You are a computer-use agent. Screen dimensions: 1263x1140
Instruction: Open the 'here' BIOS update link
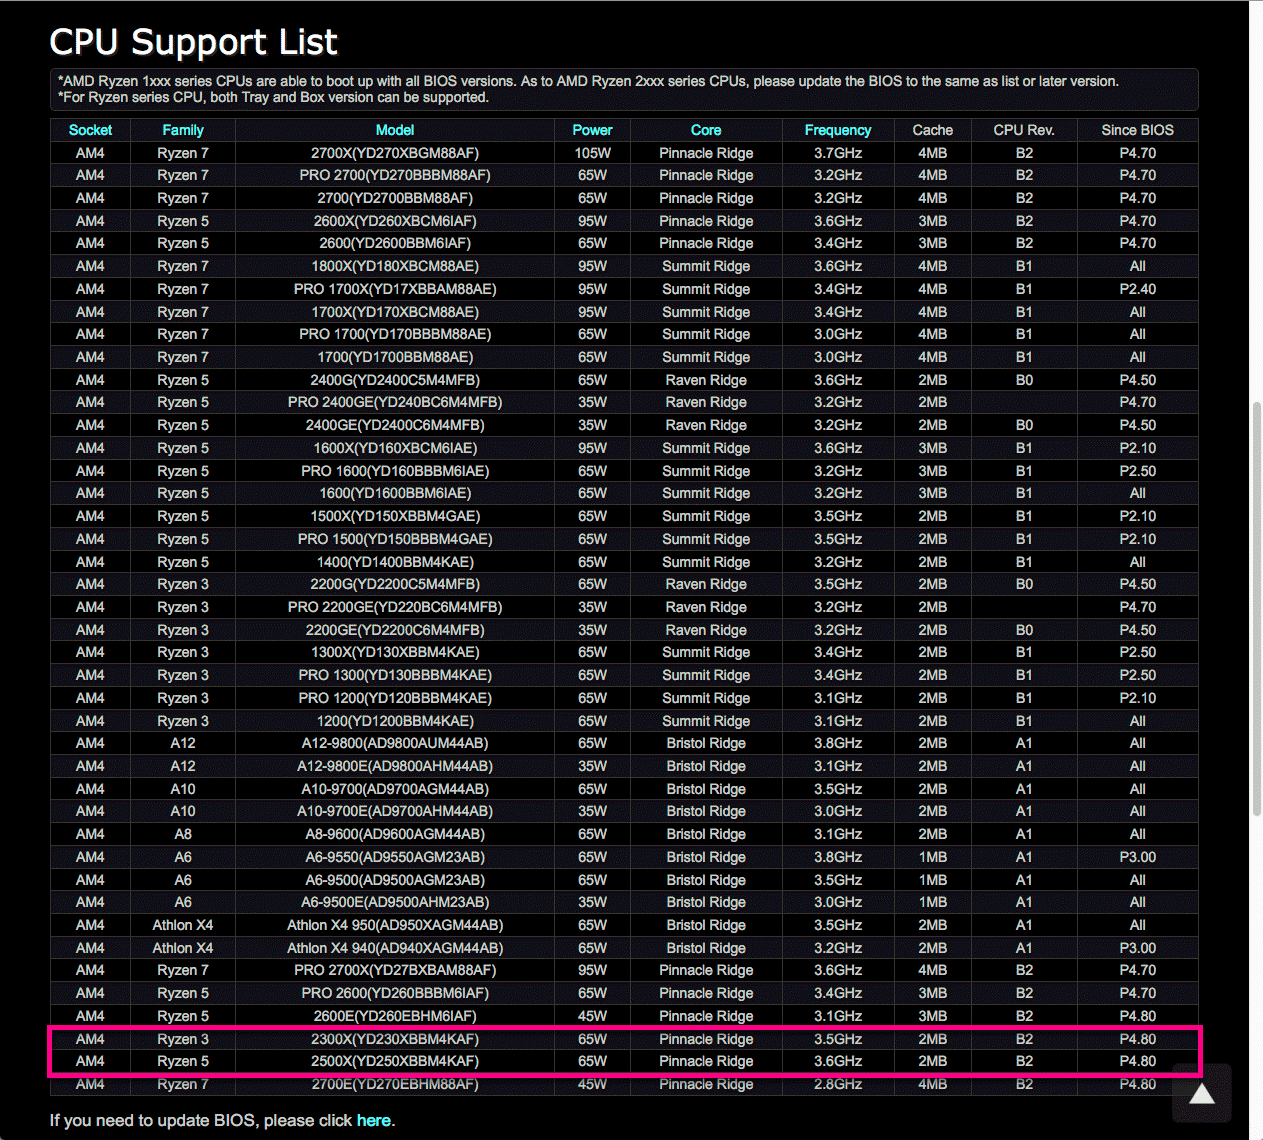(x=373, y=1120)
